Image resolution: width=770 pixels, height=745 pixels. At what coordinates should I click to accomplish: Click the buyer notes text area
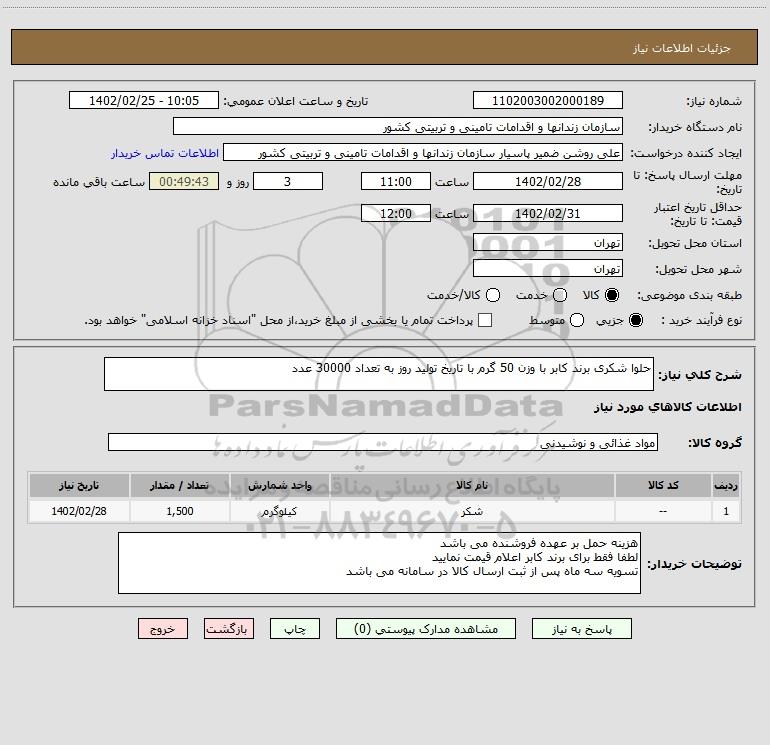pos(379,563)
